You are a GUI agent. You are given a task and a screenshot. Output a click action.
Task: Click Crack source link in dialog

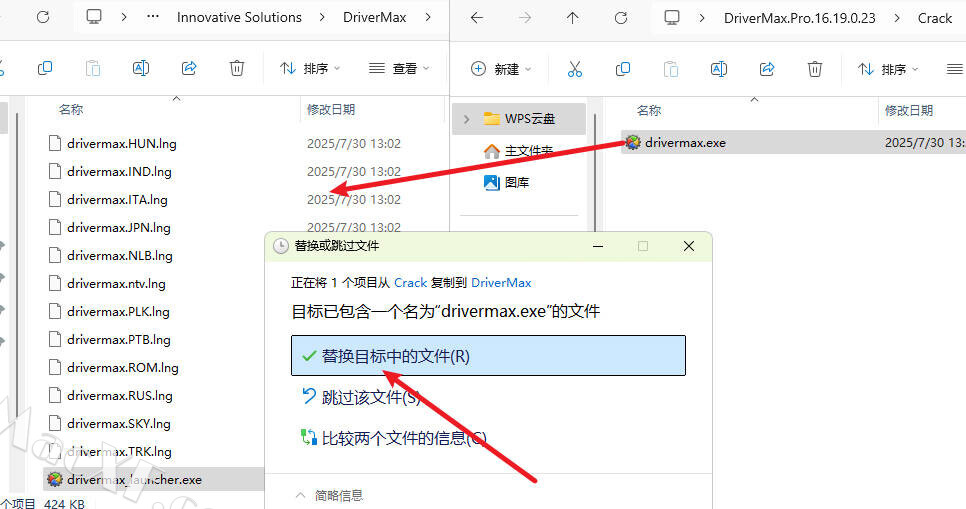(410, 282)
